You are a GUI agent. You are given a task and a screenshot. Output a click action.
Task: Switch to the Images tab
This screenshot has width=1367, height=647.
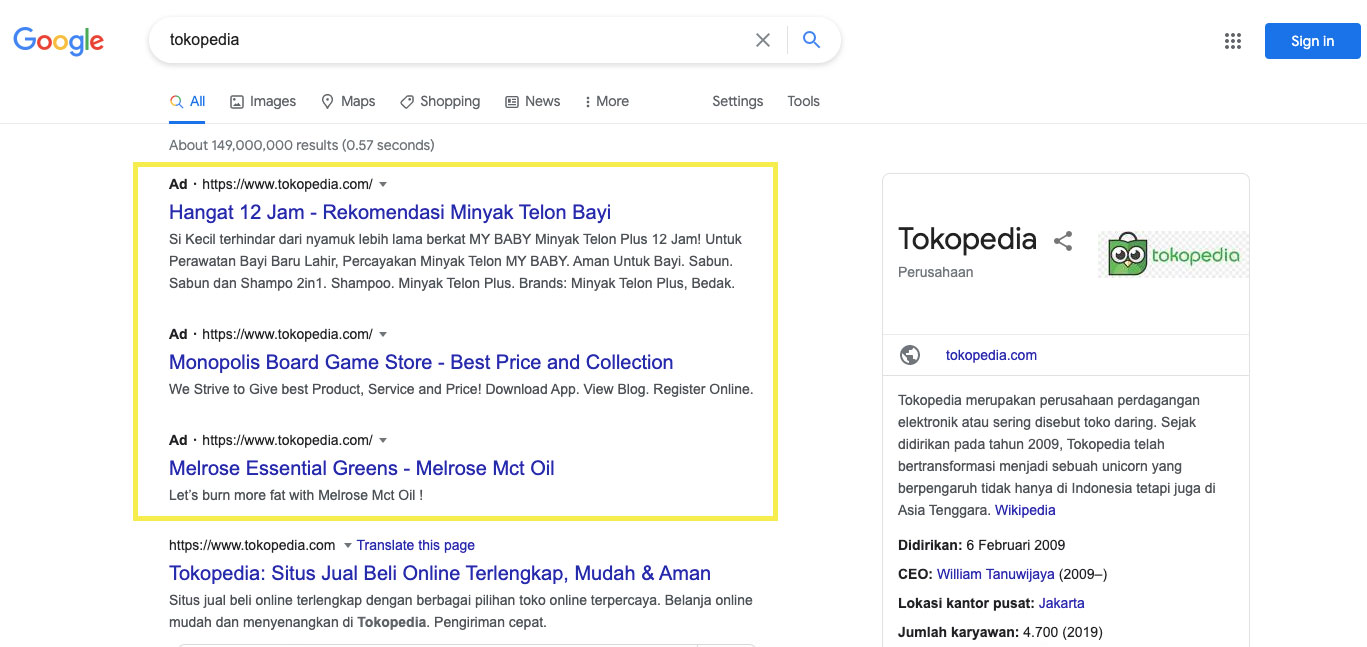[x=262, y=101]
